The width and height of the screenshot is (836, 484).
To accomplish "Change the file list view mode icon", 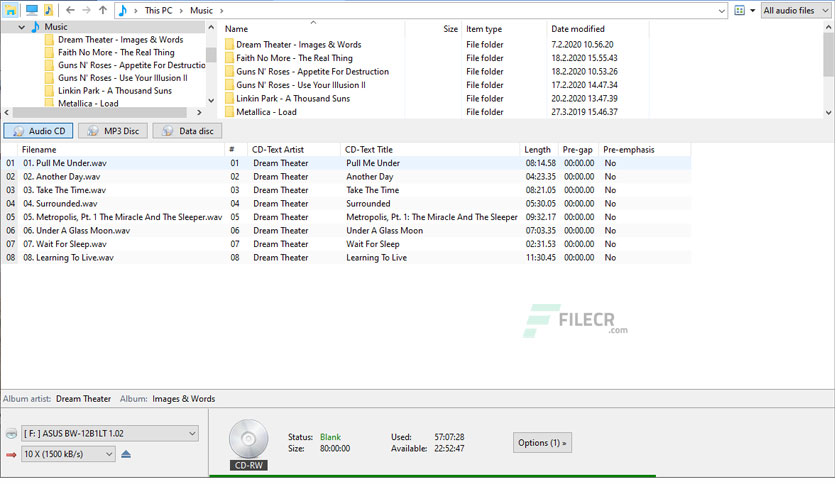I will click(x=739, y=10).
